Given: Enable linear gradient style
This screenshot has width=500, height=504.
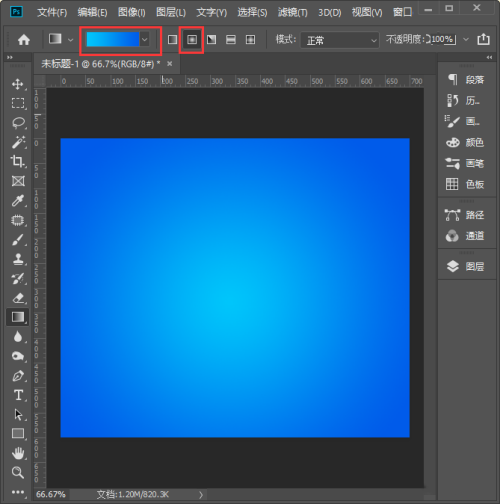Looking at the screenshot, I should point(172,40).
